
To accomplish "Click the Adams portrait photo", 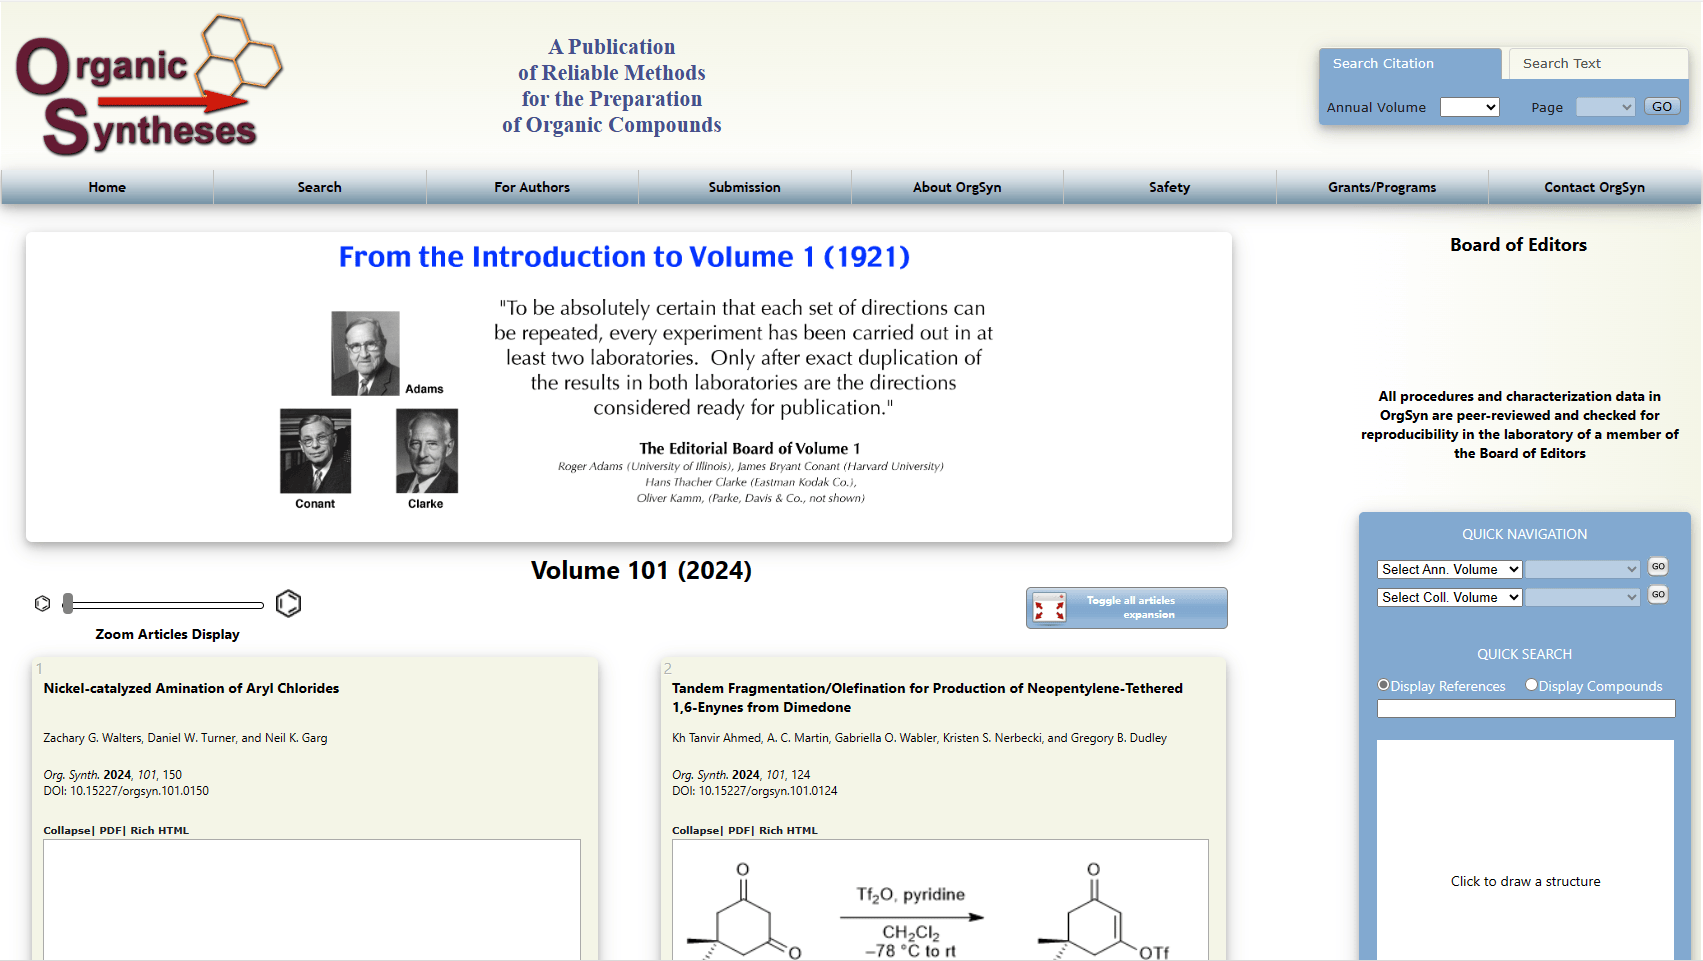I will coord(365,353).
